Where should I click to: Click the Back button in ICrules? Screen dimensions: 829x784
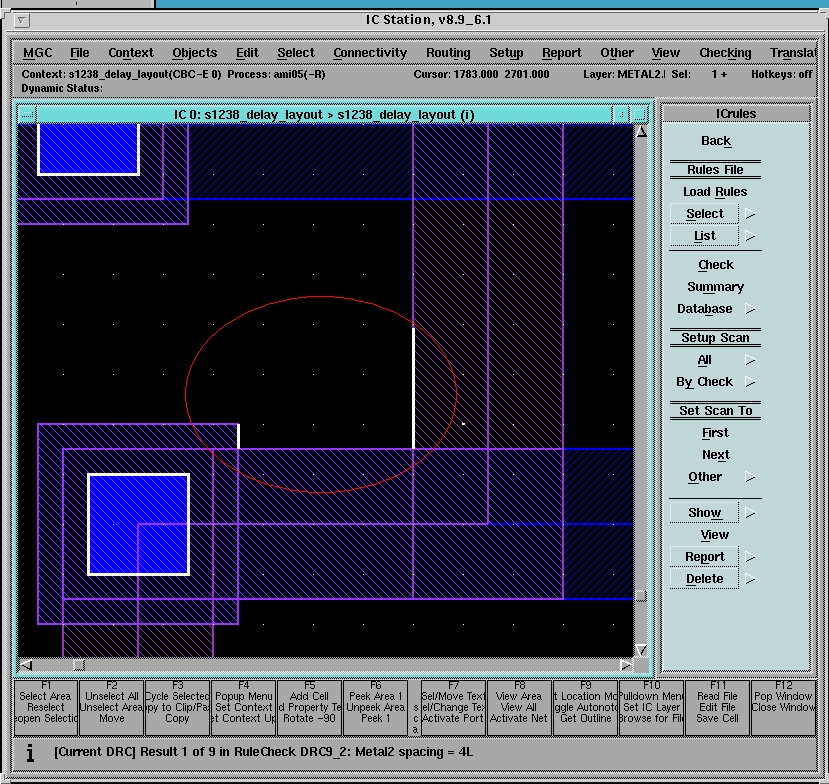715,141
